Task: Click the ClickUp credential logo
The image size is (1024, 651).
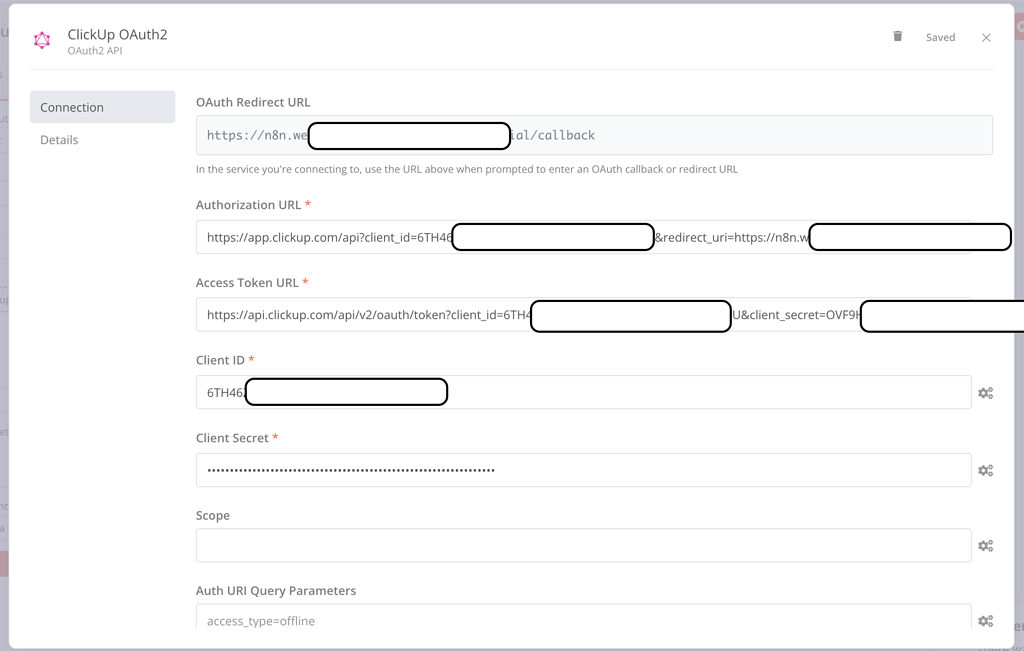Action: (x=41, y=40)
